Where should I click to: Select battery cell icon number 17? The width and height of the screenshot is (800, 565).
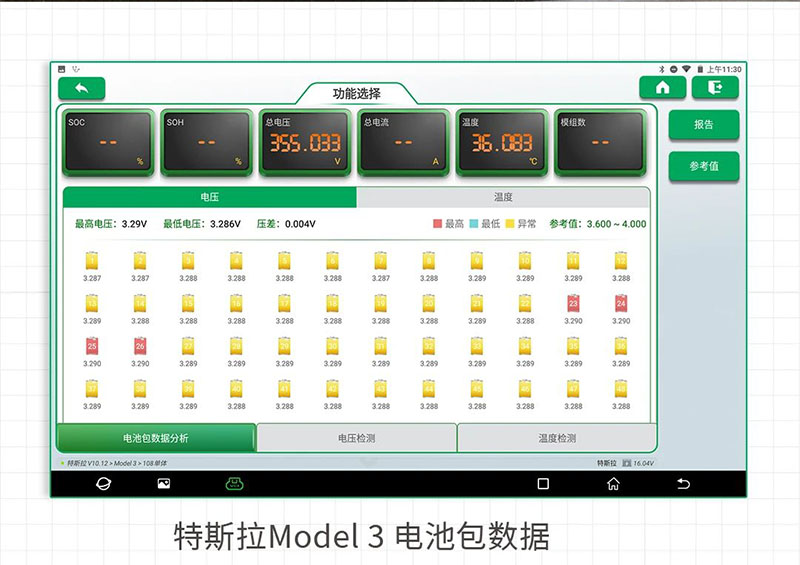(x=284, y=304)
